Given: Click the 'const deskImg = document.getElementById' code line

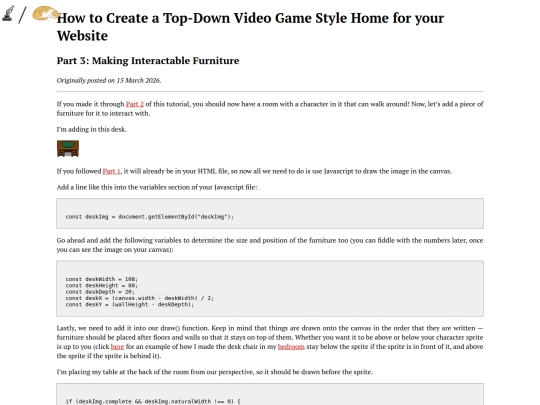Looking at the screenshot, I should [x=149, y=217].
